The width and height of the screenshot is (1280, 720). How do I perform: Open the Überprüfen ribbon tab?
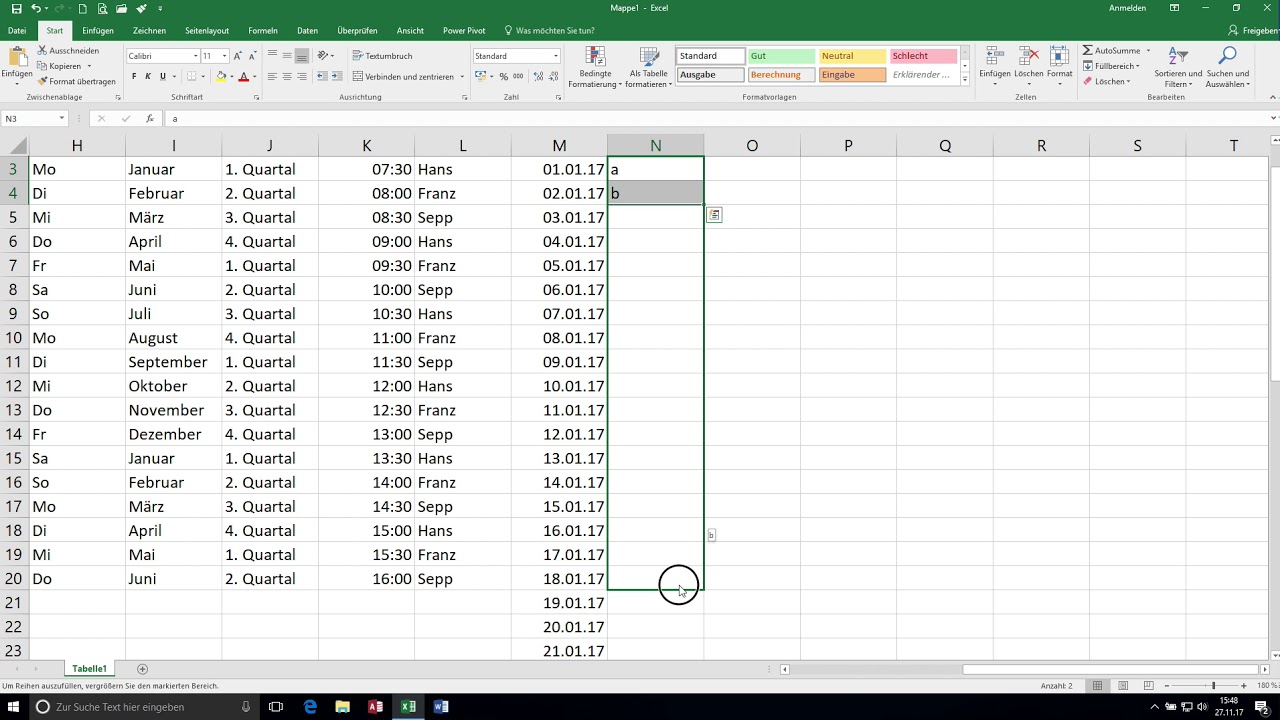pyautogui.click(x=357, y=31)
